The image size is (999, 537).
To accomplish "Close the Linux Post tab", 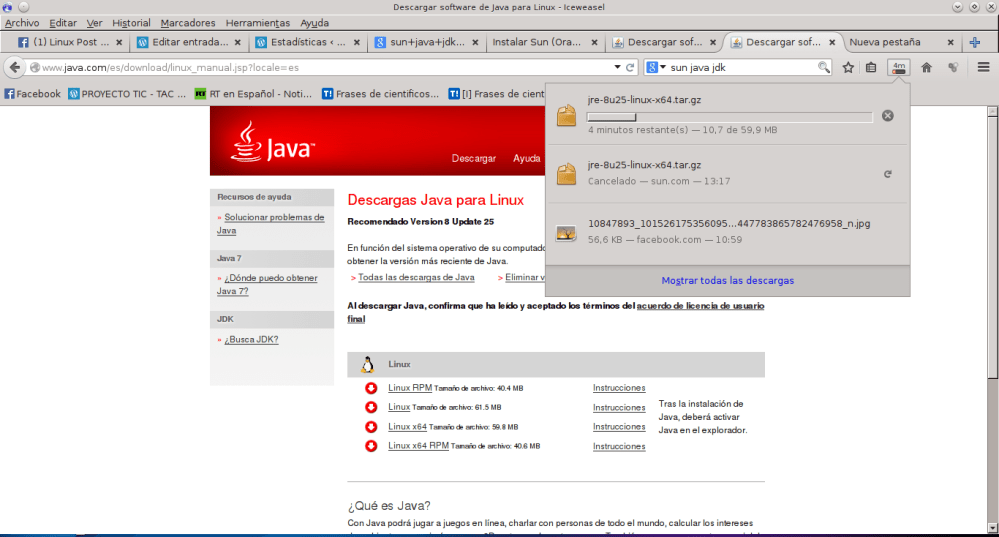I will (119, 43).
